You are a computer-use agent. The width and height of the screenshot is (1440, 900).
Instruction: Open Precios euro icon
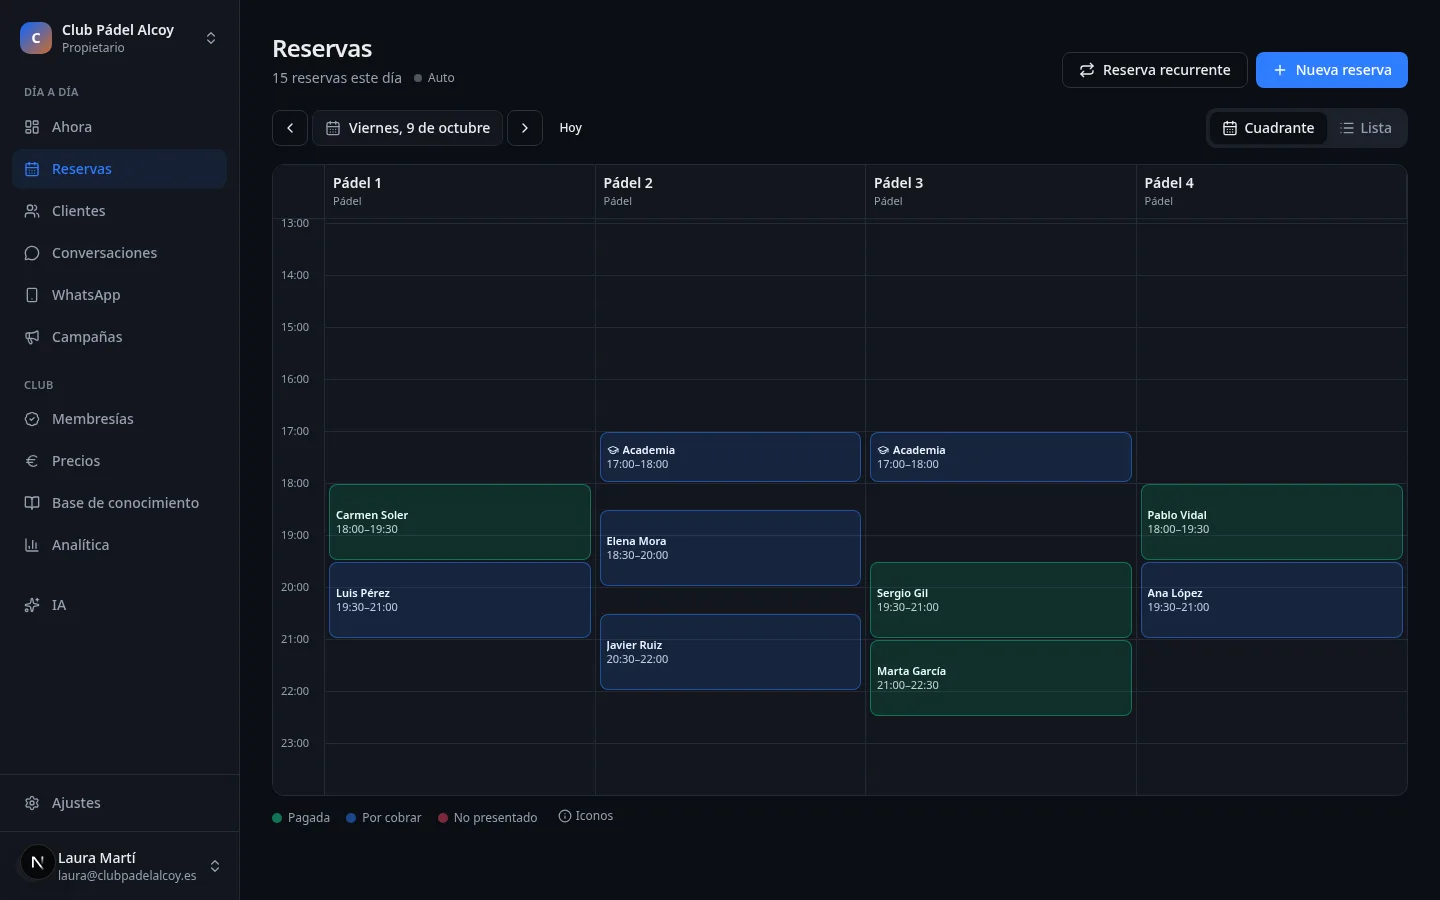32,461
